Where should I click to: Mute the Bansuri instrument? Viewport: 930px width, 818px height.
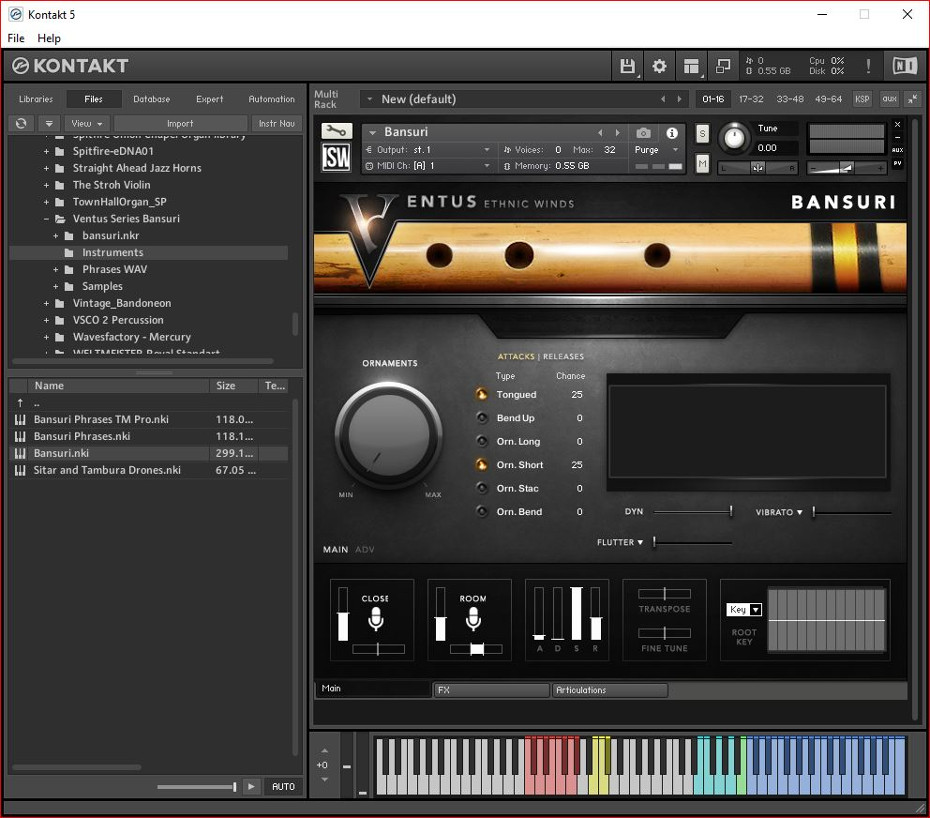[x=702, y=163]
